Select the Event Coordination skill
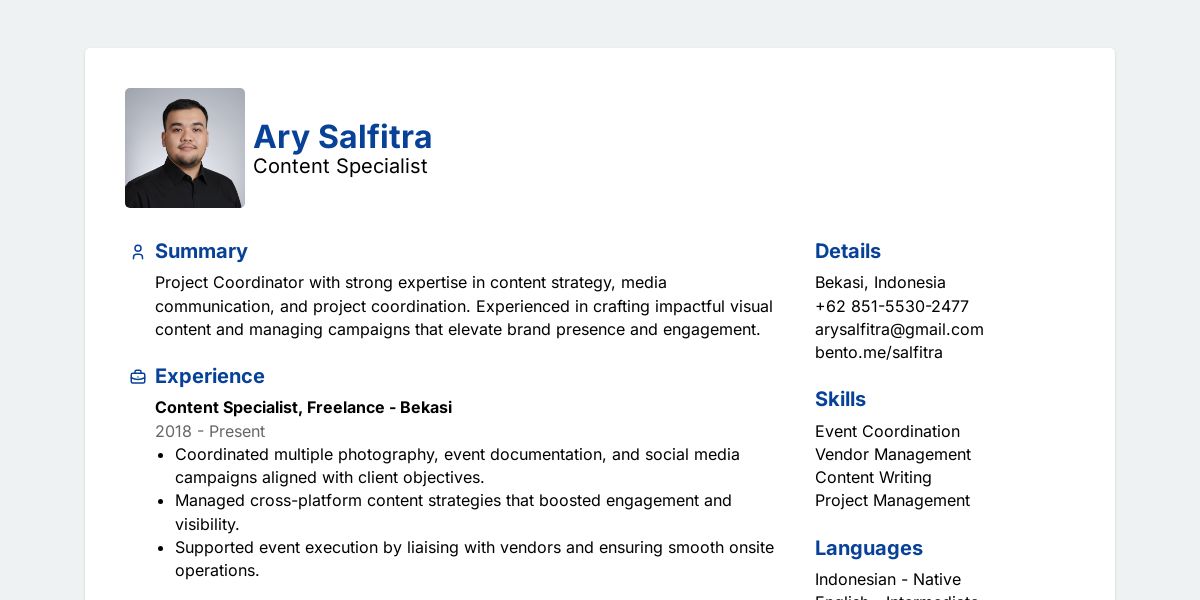This screenshot has height=600, width=1200. 887,431
